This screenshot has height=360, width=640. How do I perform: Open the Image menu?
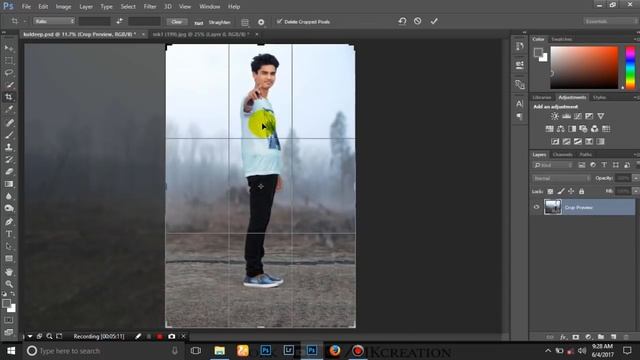63,7
